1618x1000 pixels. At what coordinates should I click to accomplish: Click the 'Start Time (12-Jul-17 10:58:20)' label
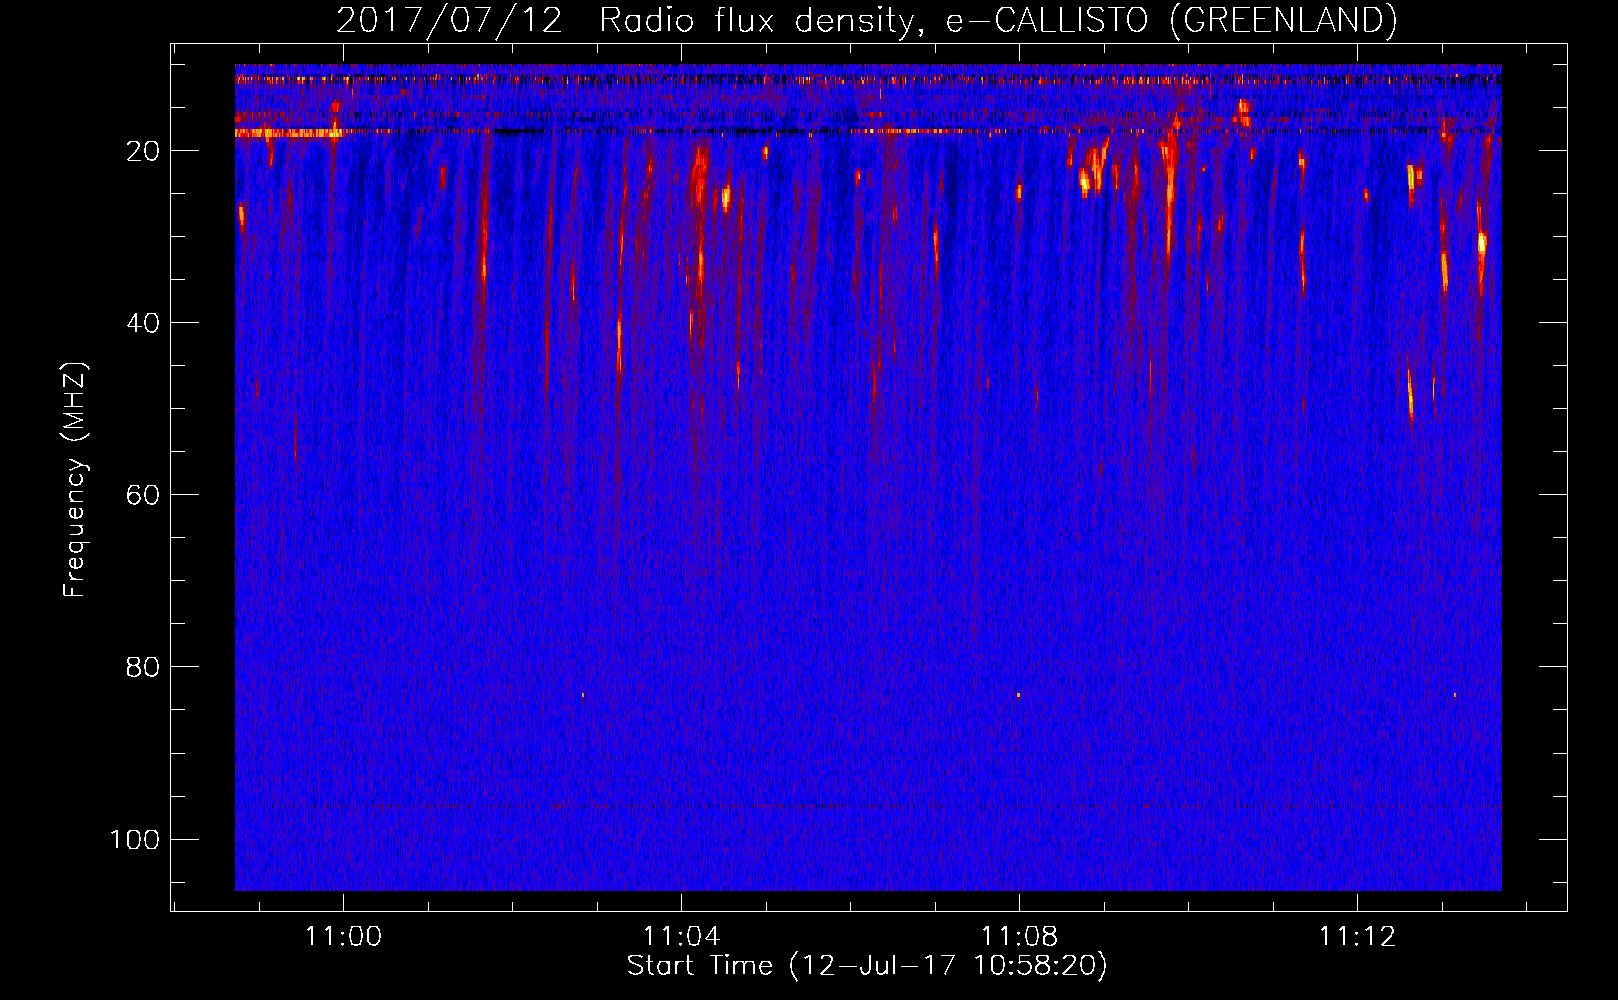coord(867,966)
